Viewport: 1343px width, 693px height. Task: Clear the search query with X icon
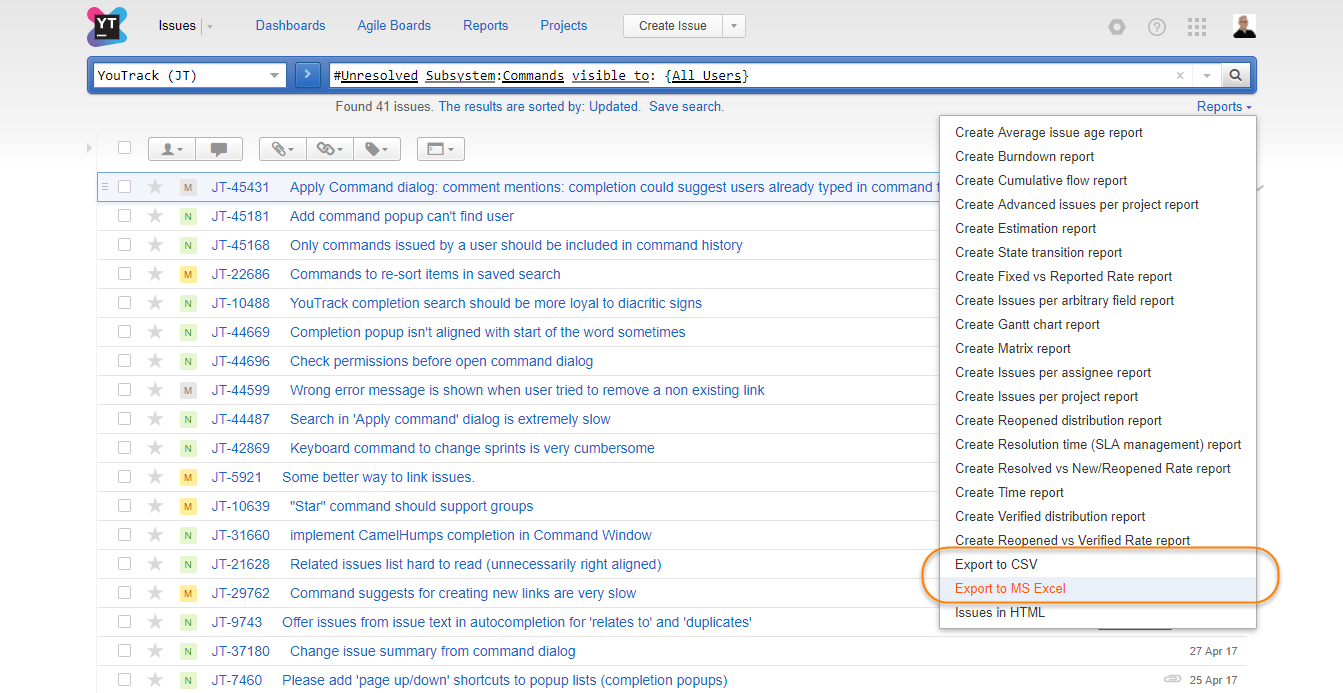click(1180, 75)
